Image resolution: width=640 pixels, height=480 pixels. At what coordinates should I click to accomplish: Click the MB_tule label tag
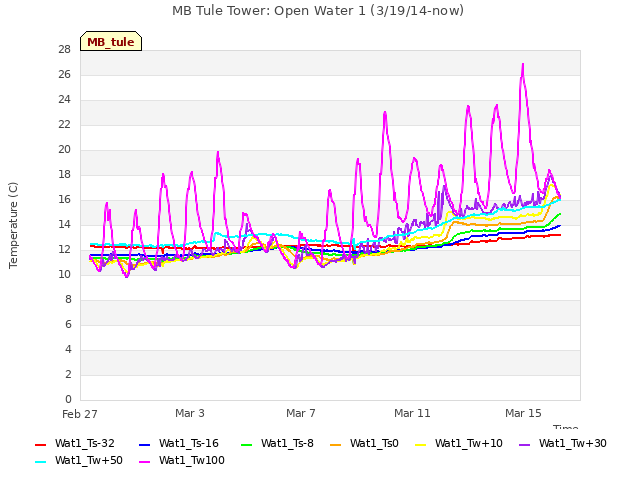(x=111, y=42)
